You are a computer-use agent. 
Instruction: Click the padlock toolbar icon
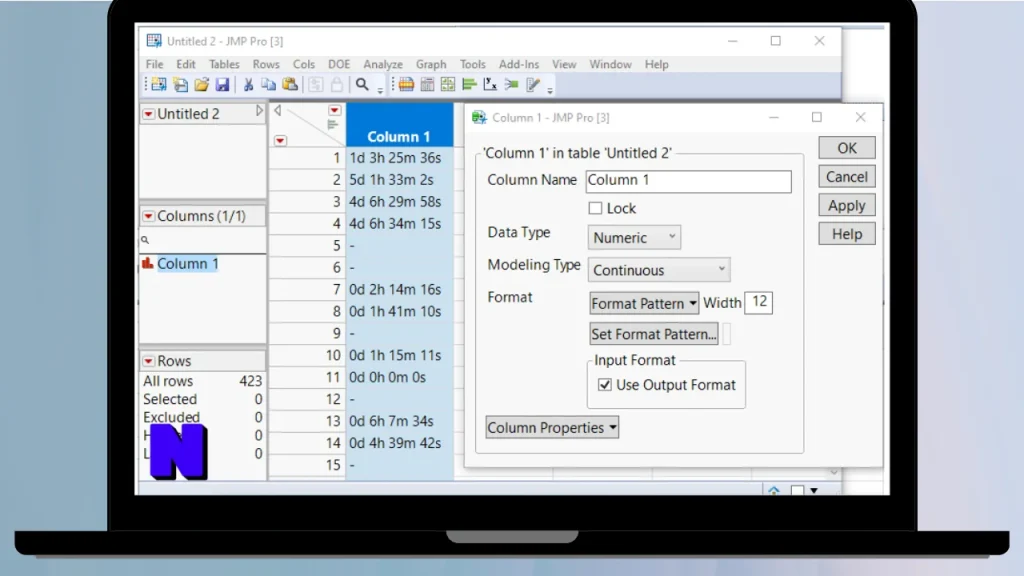tap(336, 84)
